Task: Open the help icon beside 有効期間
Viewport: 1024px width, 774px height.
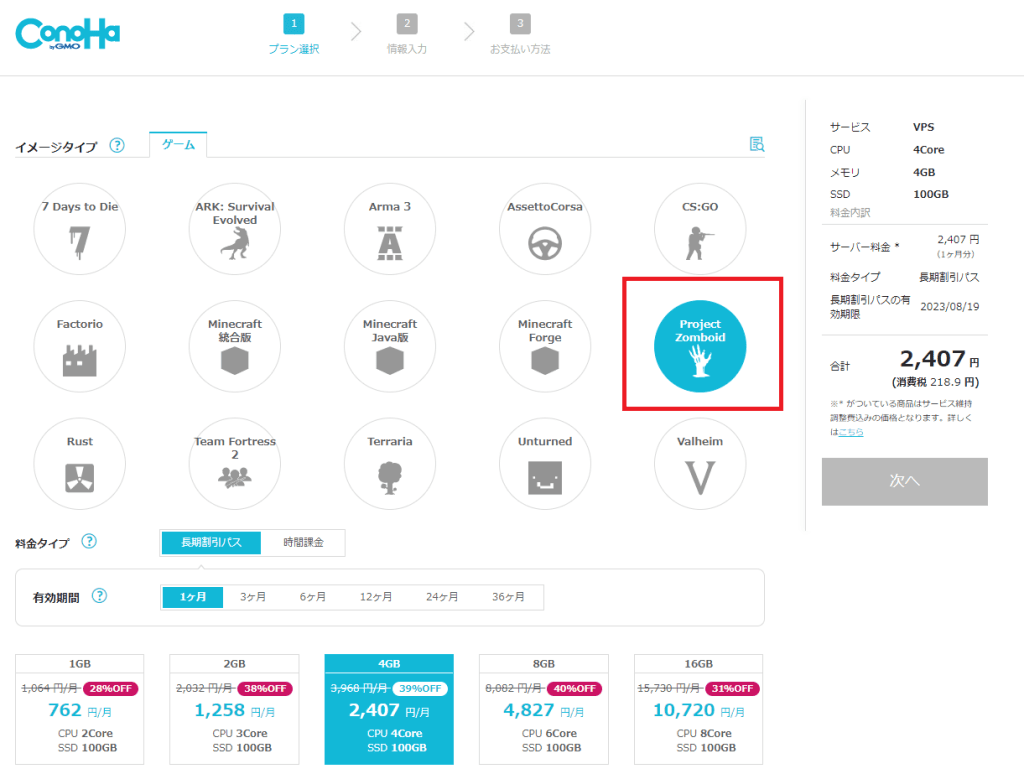Action: pos(99,596)
